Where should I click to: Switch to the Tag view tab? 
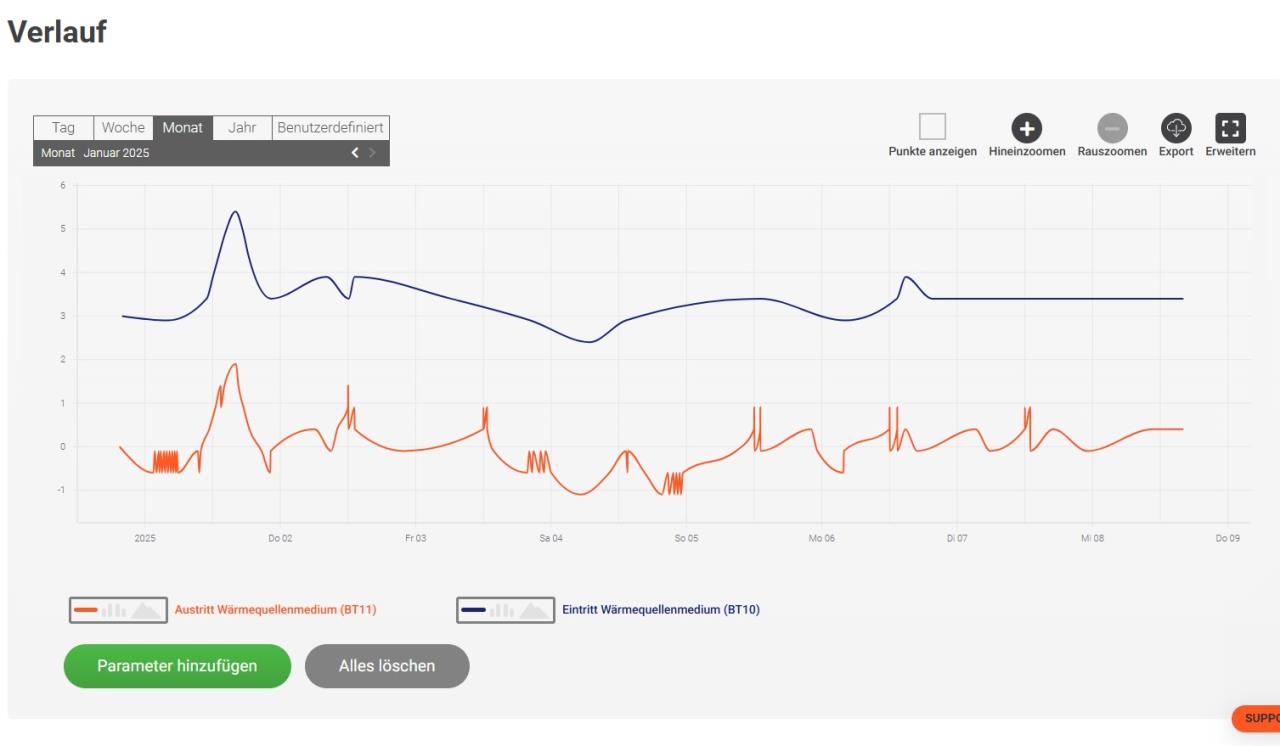63,128
